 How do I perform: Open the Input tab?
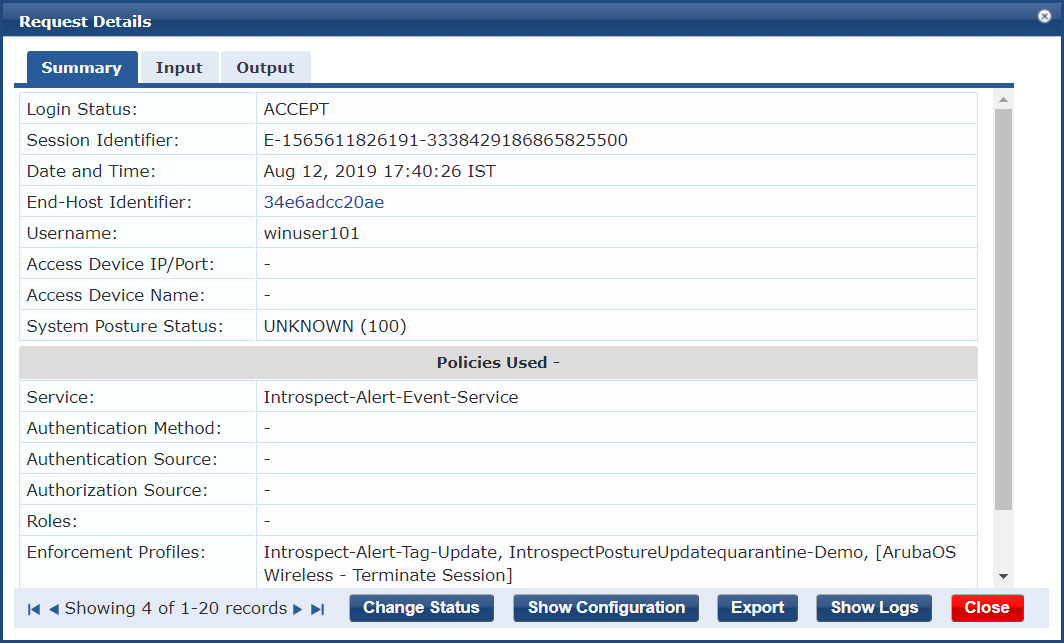pyautogui.click(x=179, y=67)
